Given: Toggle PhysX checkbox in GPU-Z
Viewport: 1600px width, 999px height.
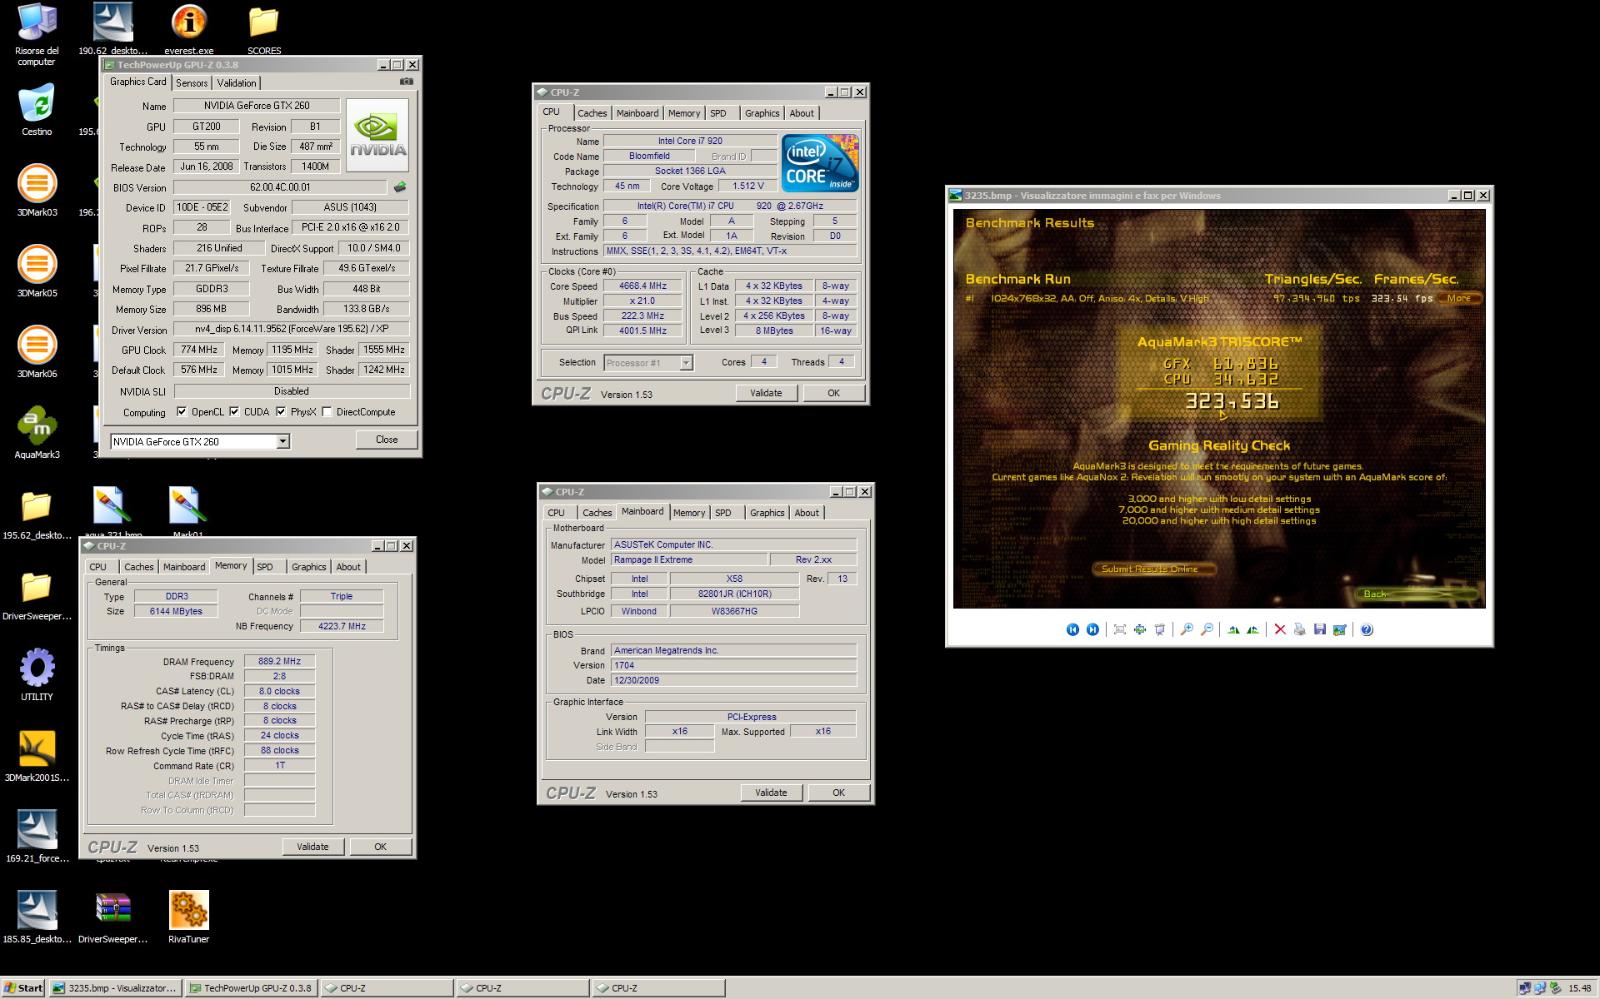Looking at the screenshot, I should (280, 411).
